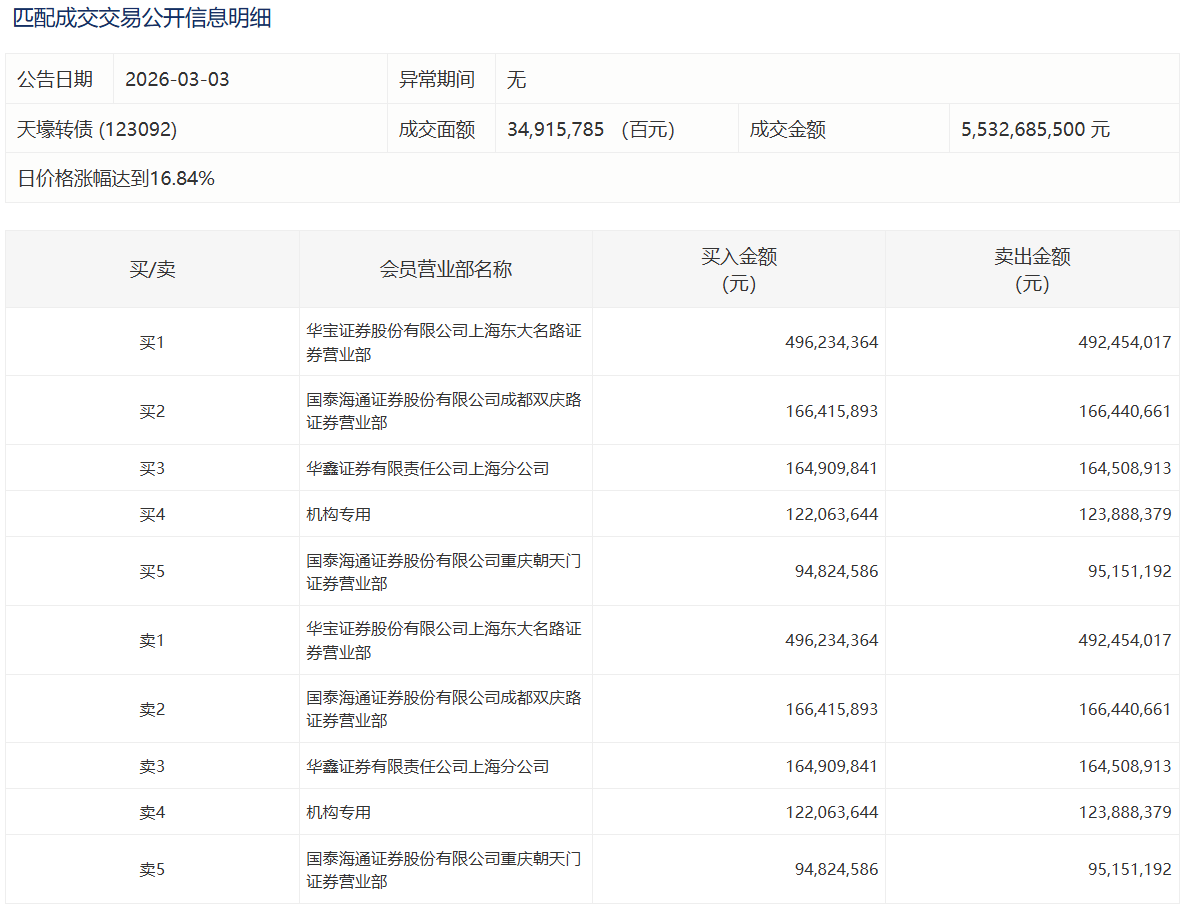This screenshot has width=1188, height=912.
Task: Click the 买/卖 column header
Action: tap(152, 269)
